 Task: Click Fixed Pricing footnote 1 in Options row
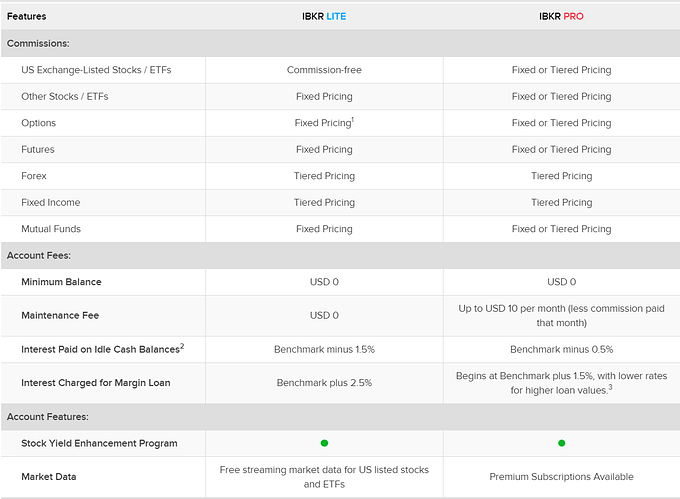click(x=324, y=123)
